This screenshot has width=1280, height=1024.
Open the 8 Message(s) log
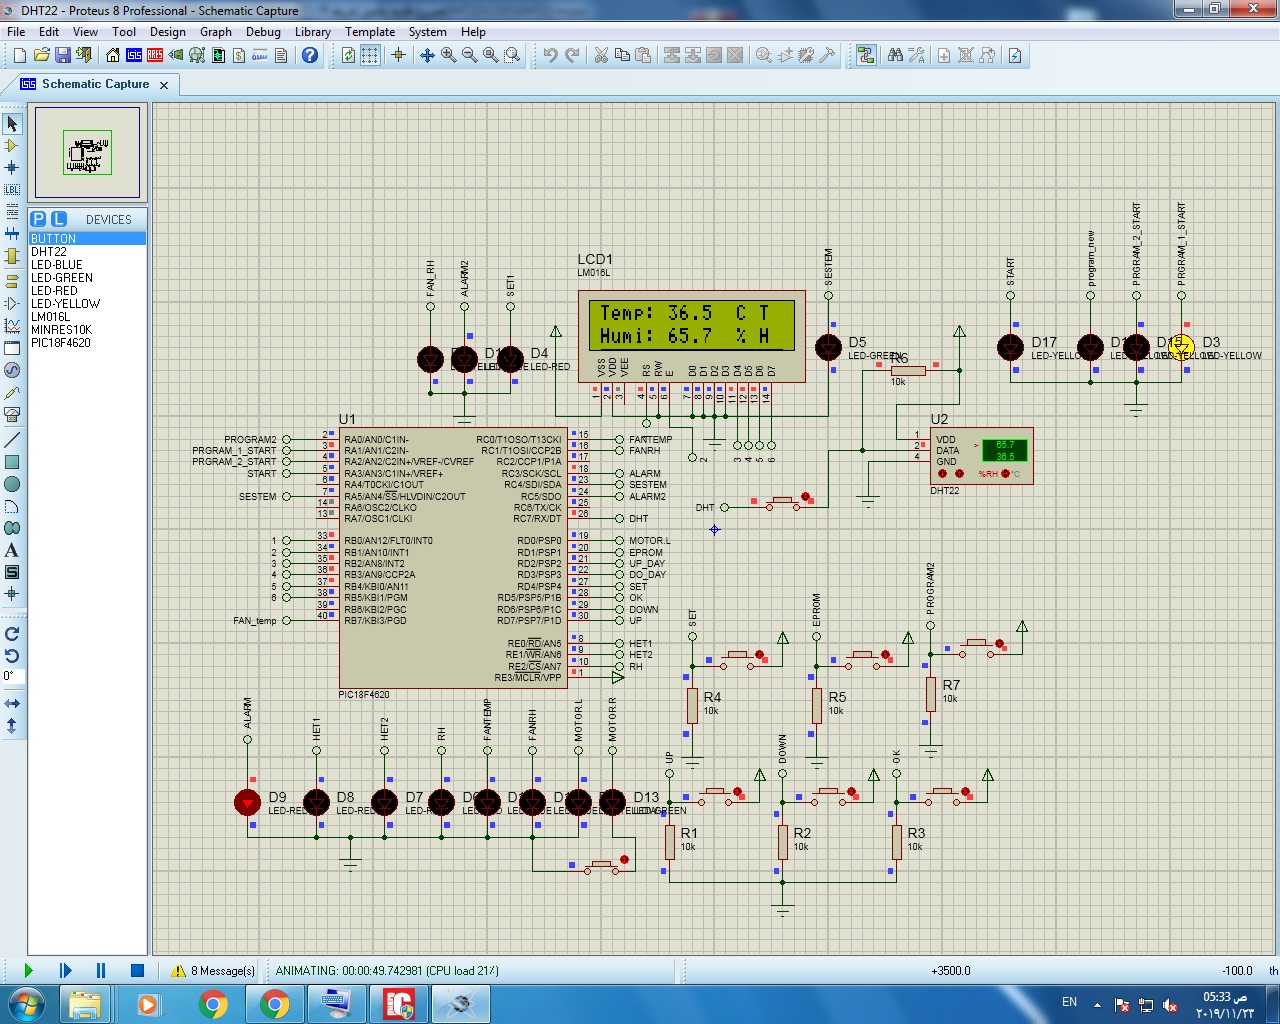click(213, 971)
